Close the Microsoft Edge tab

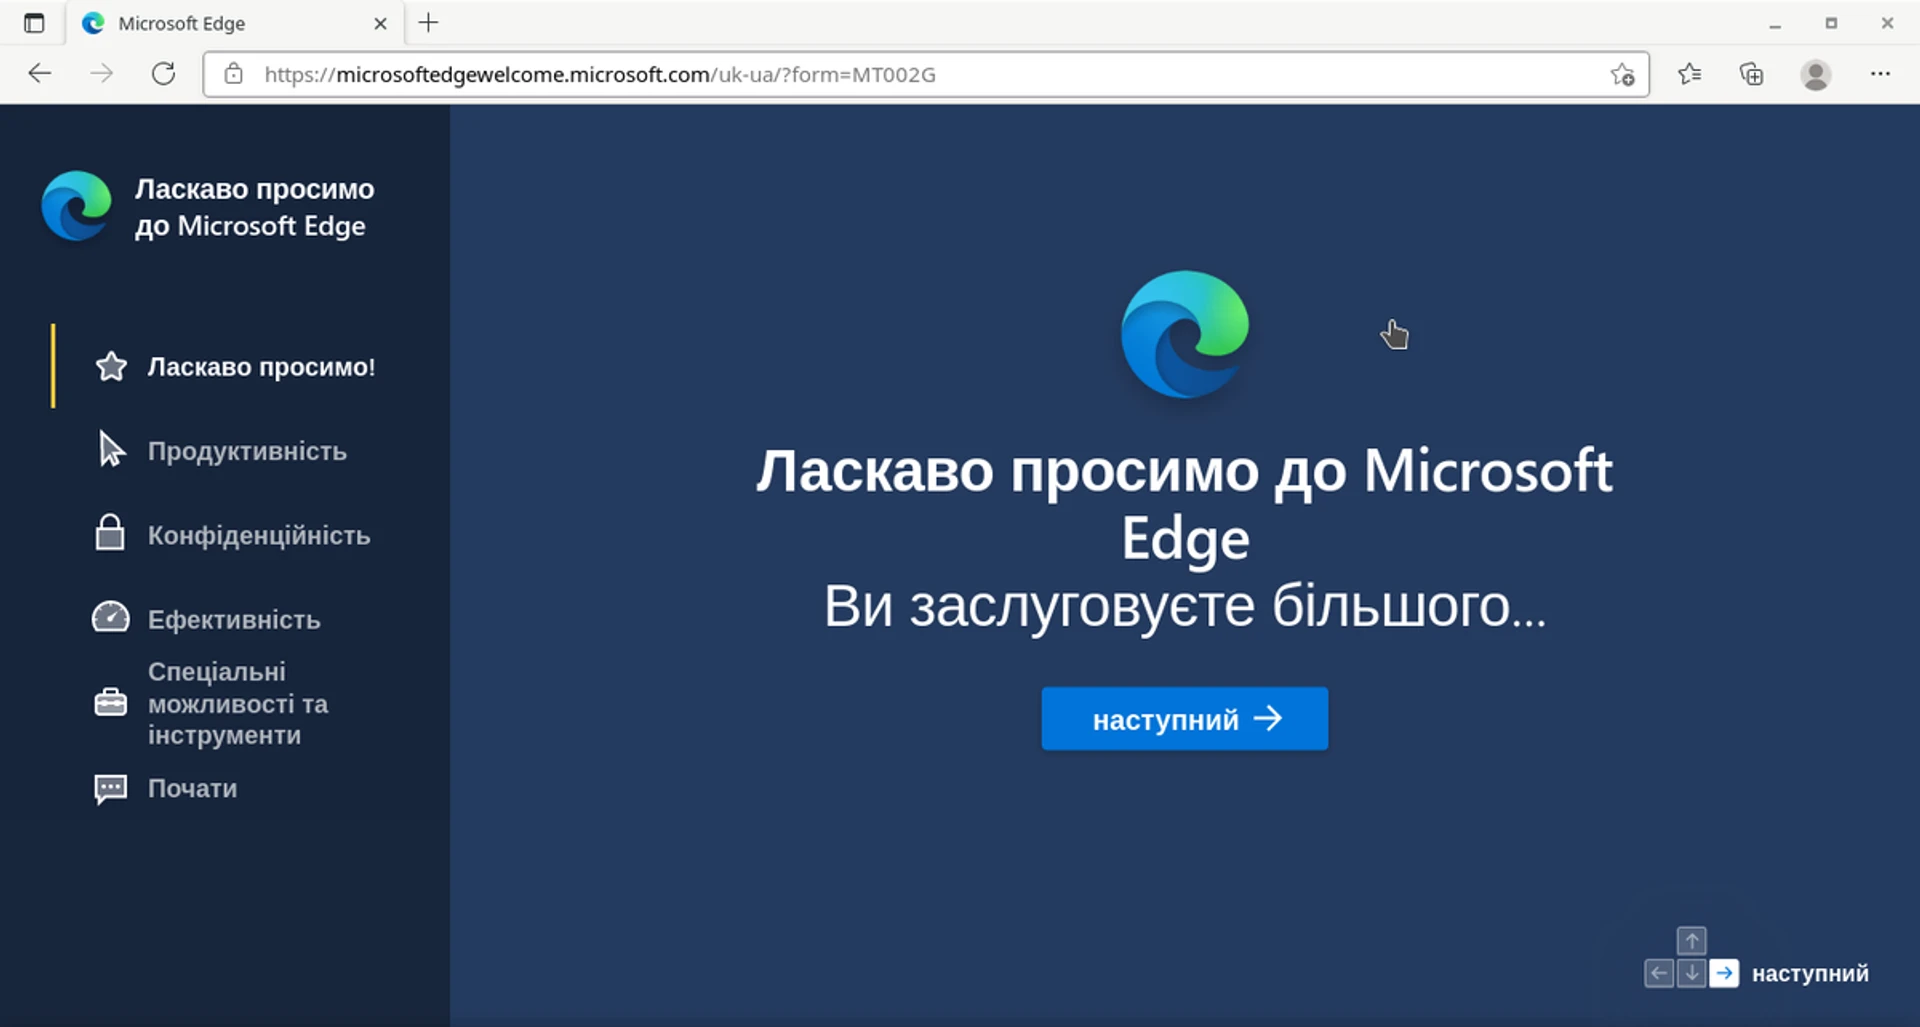click(x=380, y=23)
